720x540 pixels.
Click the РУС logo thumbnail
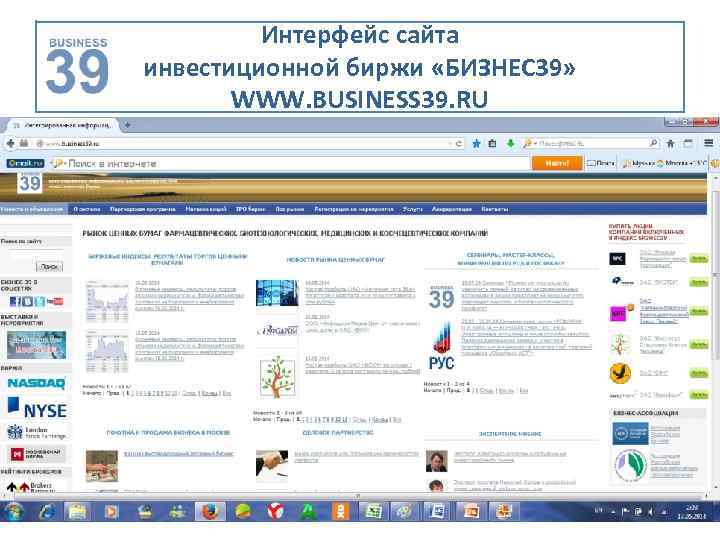tap(442, 346)
